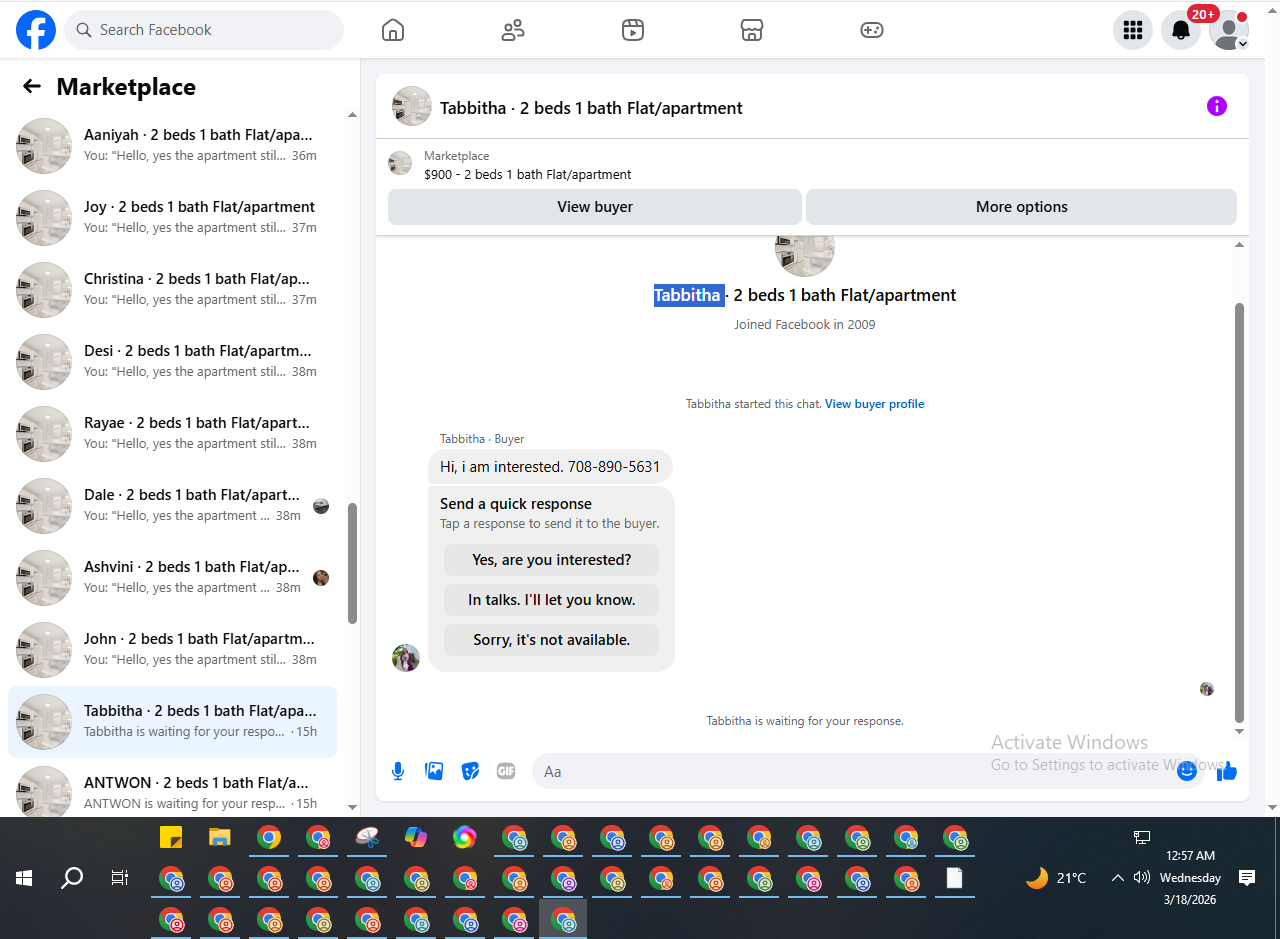Screen dimensions: 1280x939
Task: Click the large listing photo above Tabbitha's name
Action: click(805, 254)
